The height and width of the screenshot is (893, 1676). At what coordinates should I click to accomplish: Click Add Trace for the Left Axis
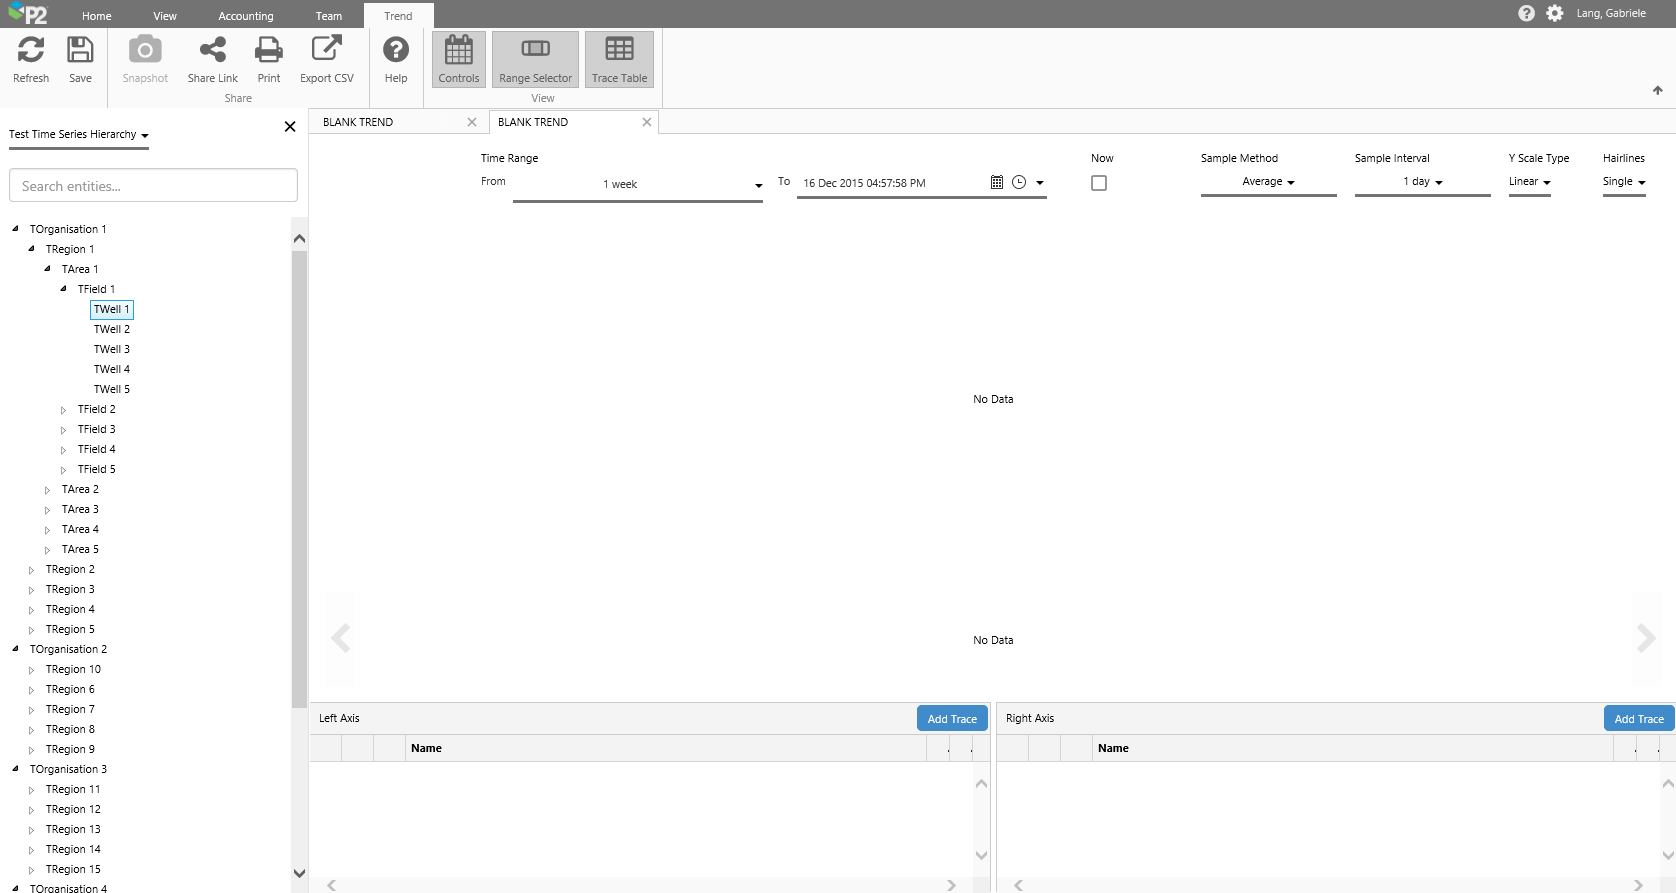point(952,719)
